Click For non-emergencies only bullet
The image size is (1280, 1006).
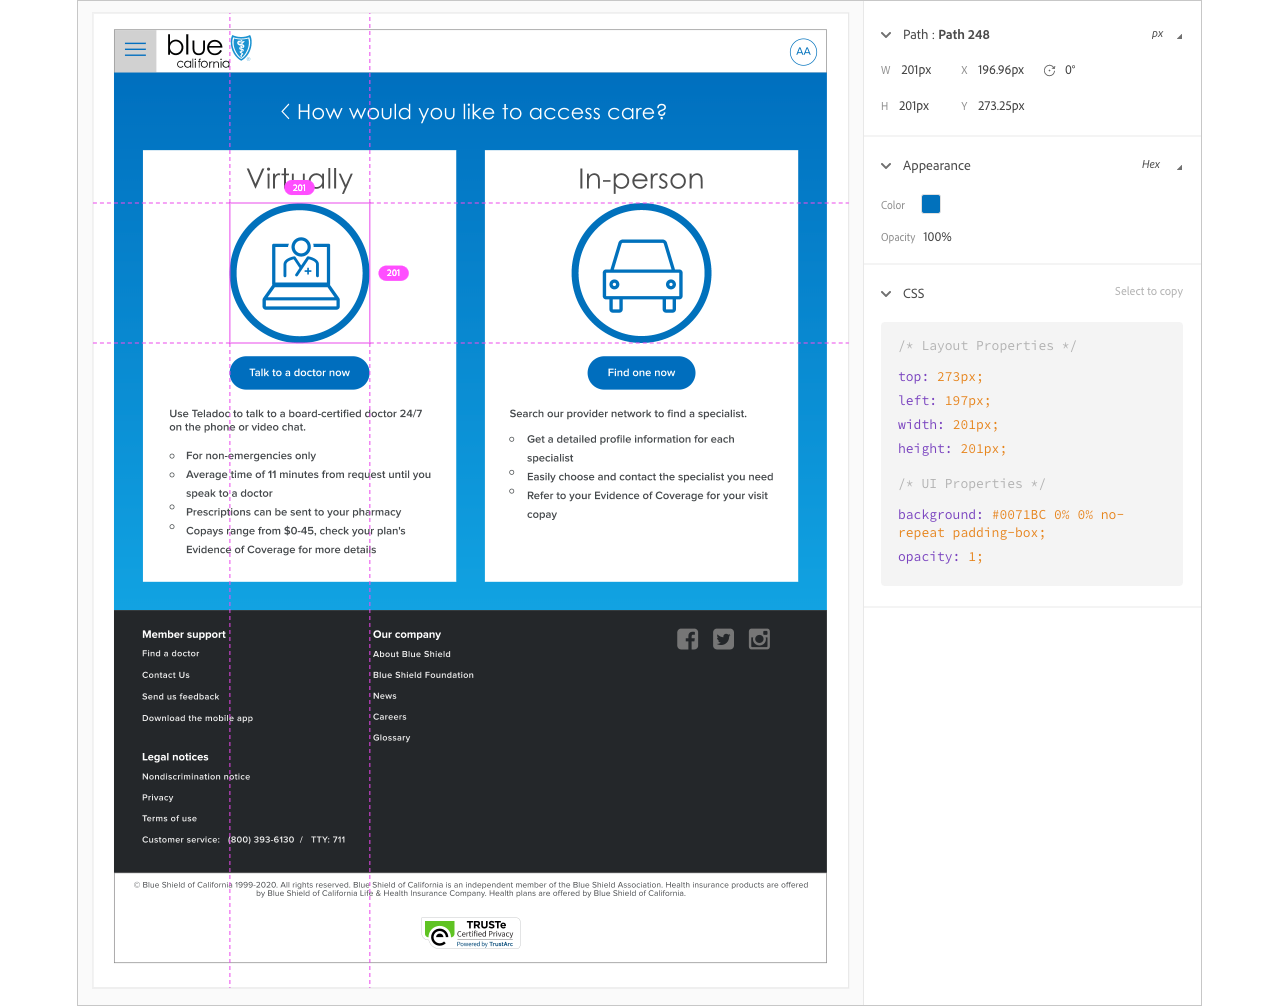click(251, 456)
